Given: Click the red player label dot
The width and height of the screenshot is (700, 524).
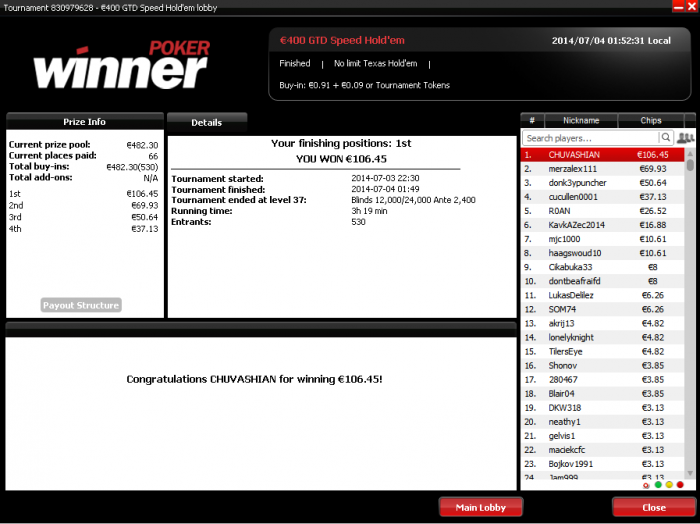Looking at the screenshot, I should (679, 485).
